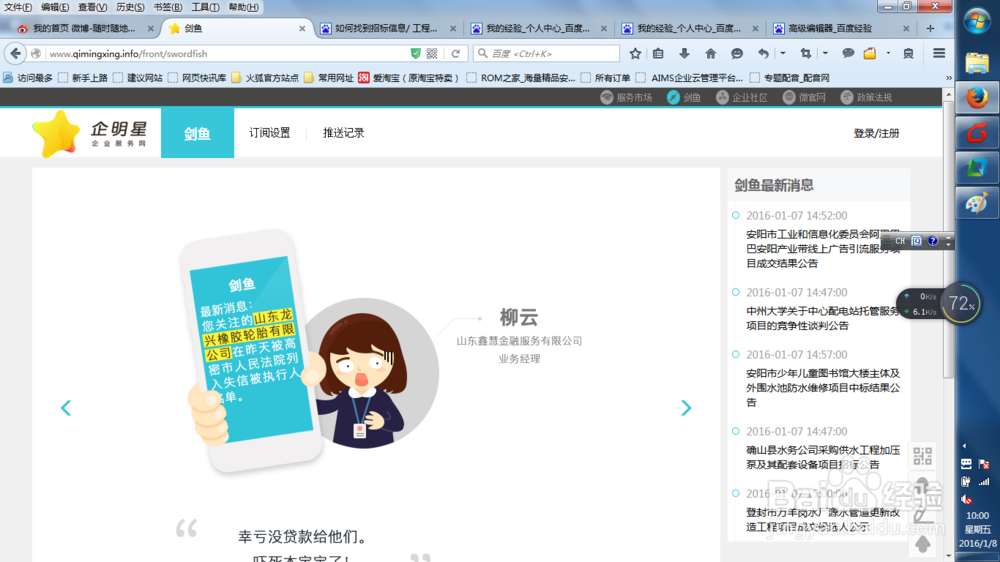Close the 剑鱼 browser tab
Screen dimensions: 1000x562
pyautogui.click(x=302, y=29)
